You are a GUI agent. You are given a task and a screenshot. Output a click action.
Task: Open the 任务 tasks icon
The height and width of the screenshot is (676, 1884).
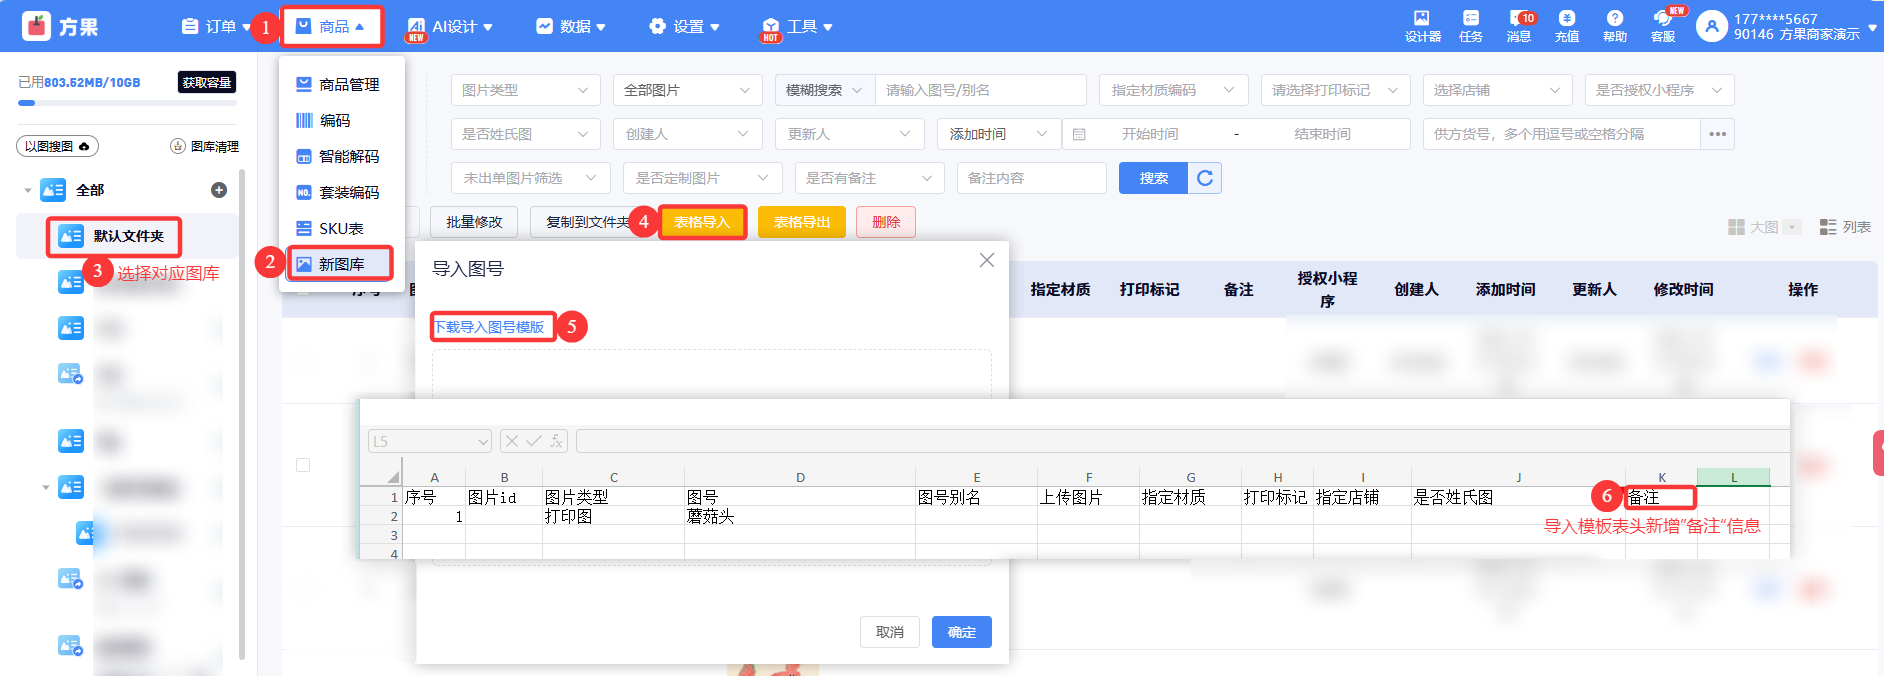[x=1470, y=25]
